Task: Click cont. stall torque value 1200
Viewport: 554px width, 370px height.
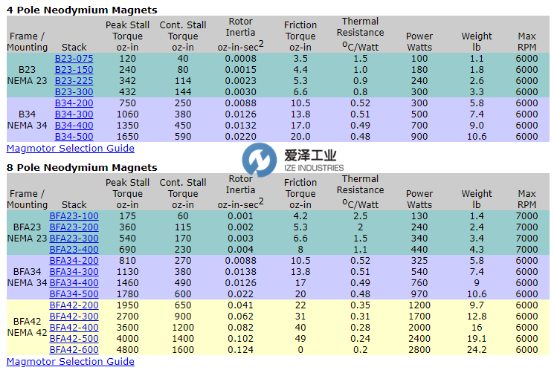Action: pos(183,328)
